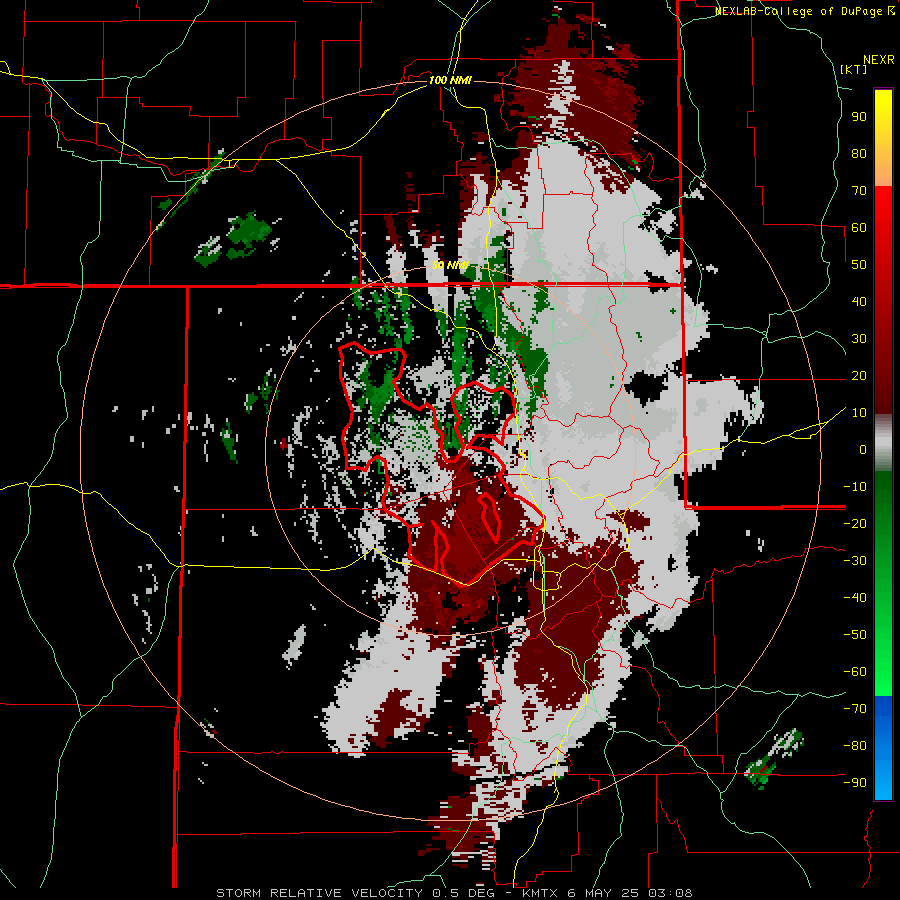Click the [KT] units label
The image size is (900, 900).
[854, 69]
